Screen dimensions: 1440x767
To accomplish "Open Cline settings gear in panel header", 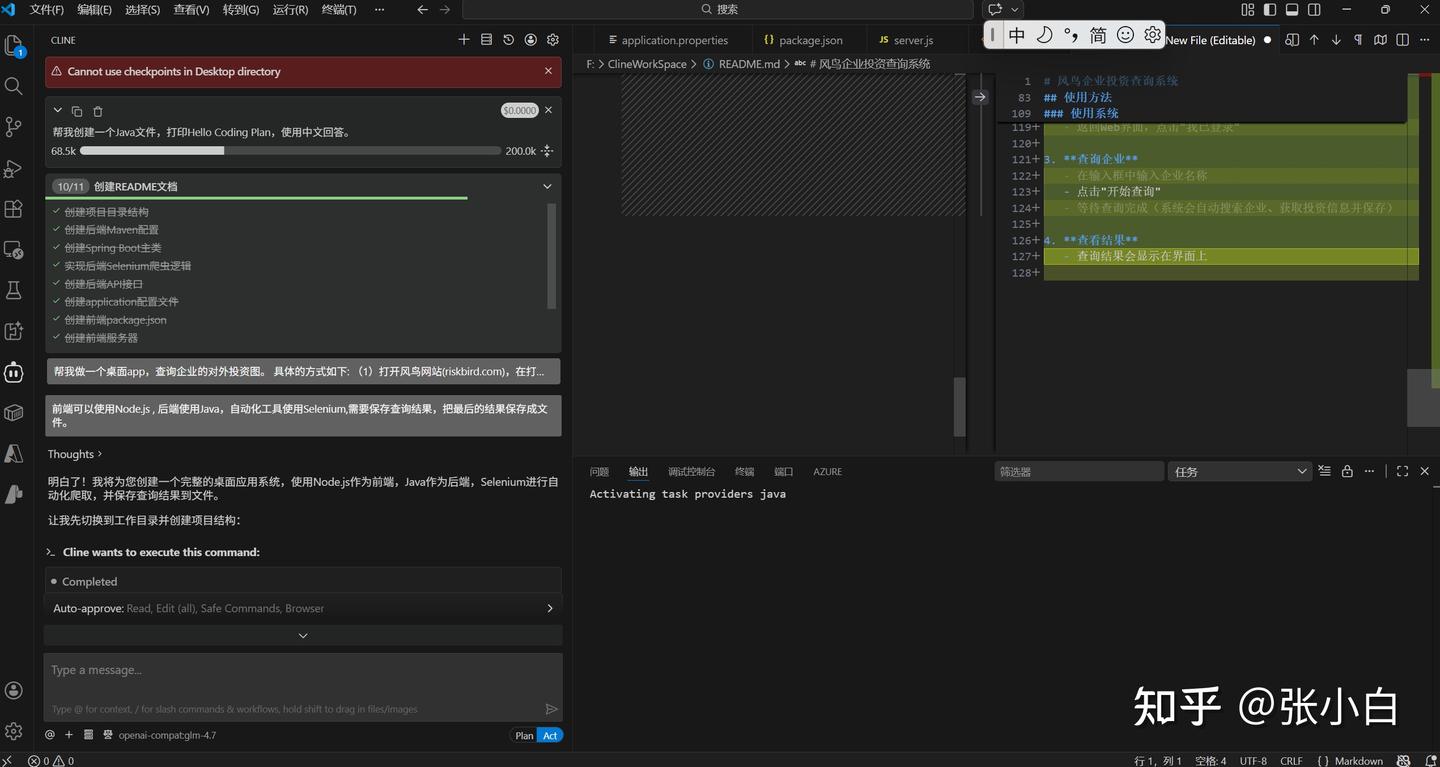I will point(553,40).
